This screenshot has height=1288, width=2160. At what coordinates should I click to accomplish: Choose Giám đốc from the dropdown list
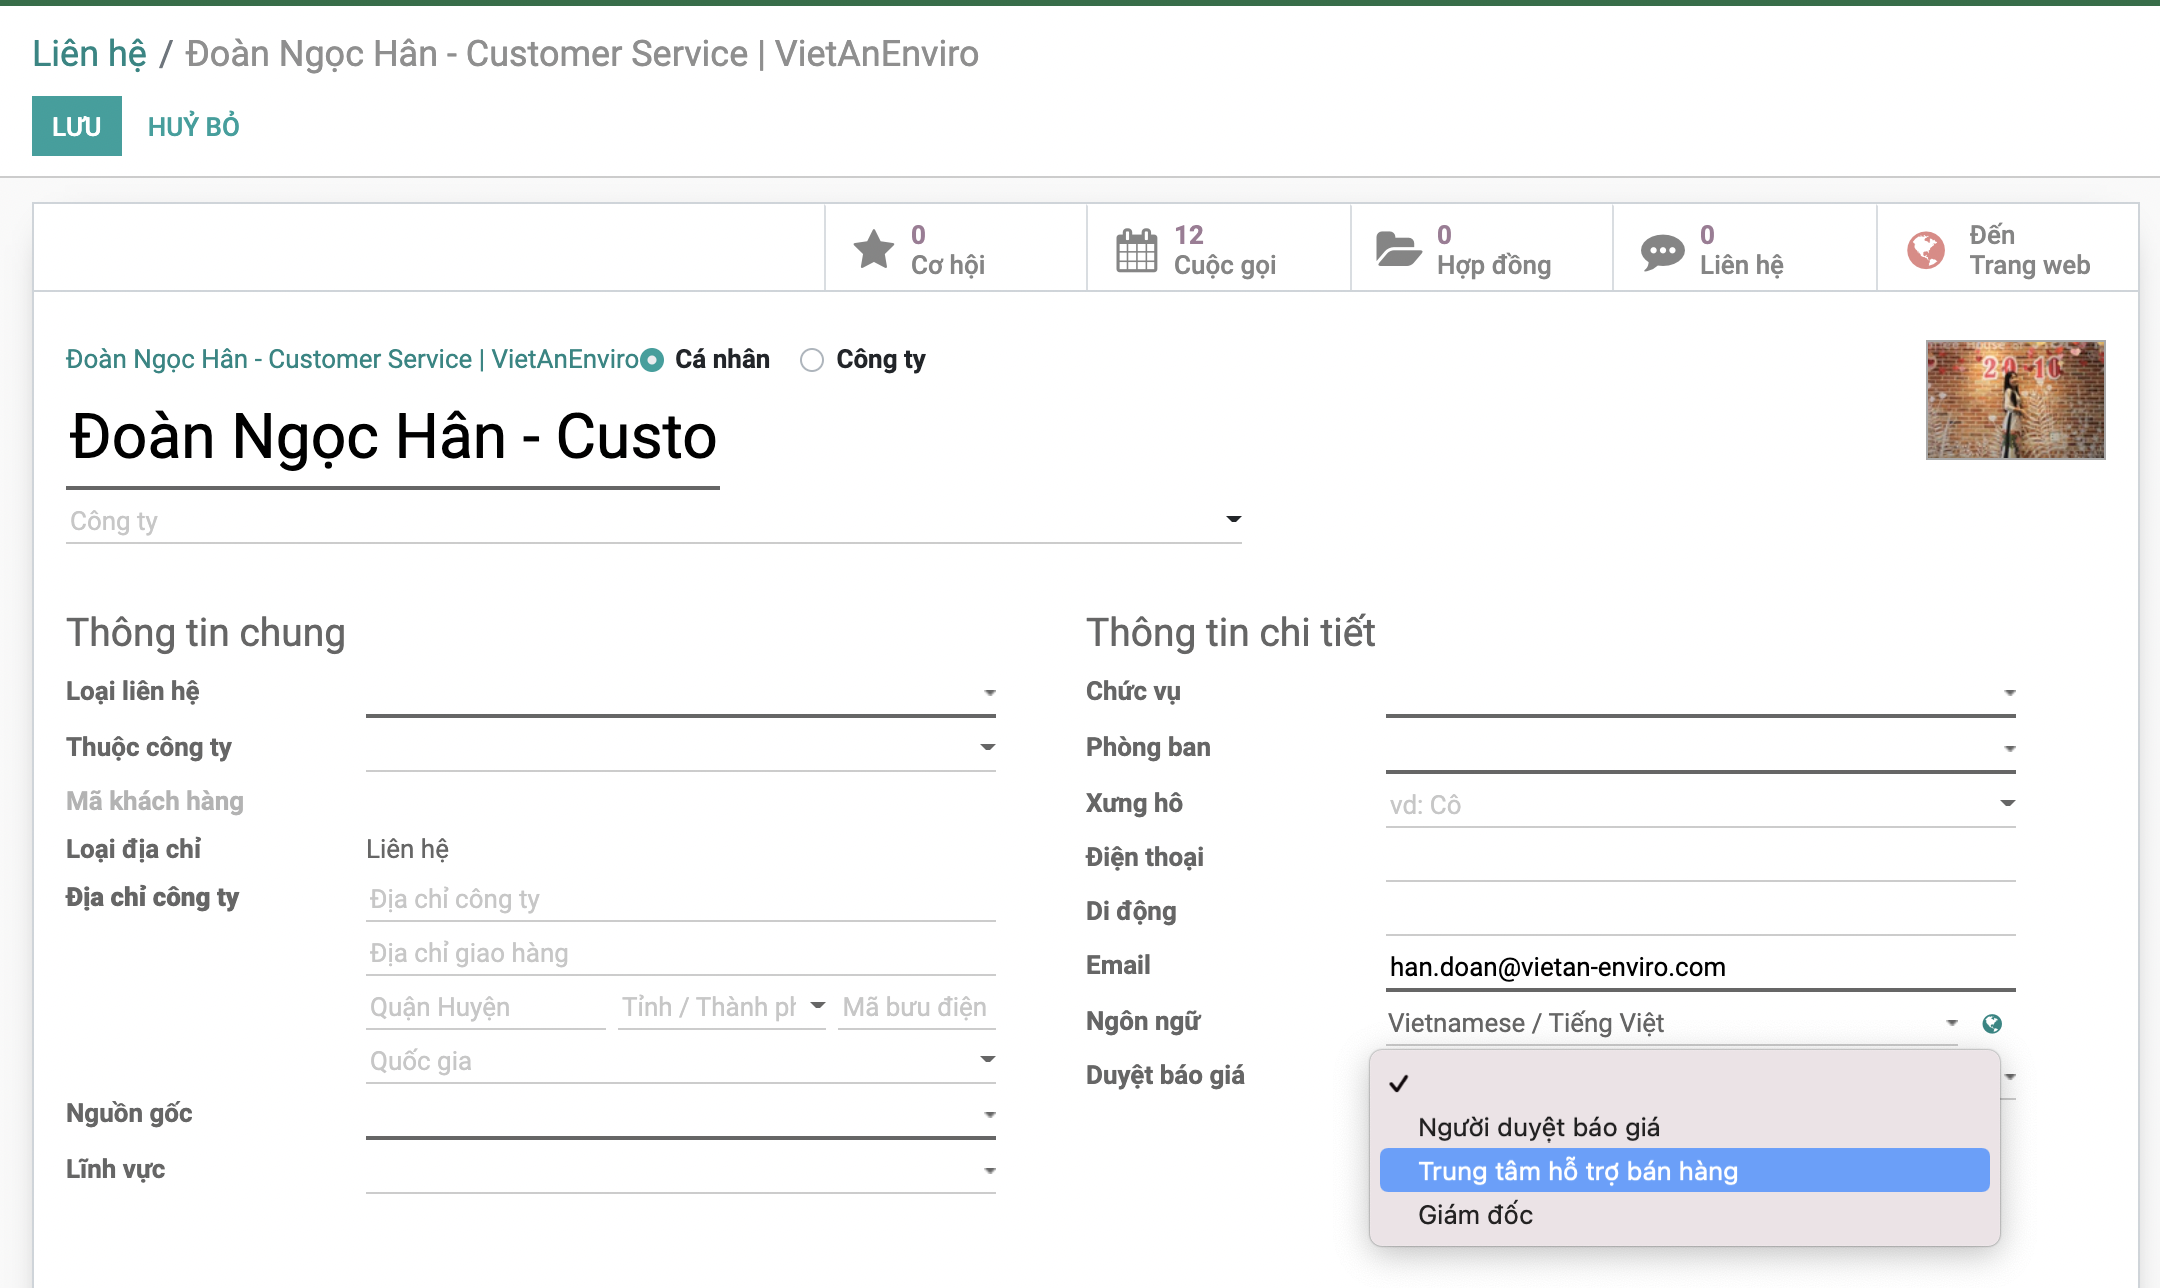pos(1475,1215)
